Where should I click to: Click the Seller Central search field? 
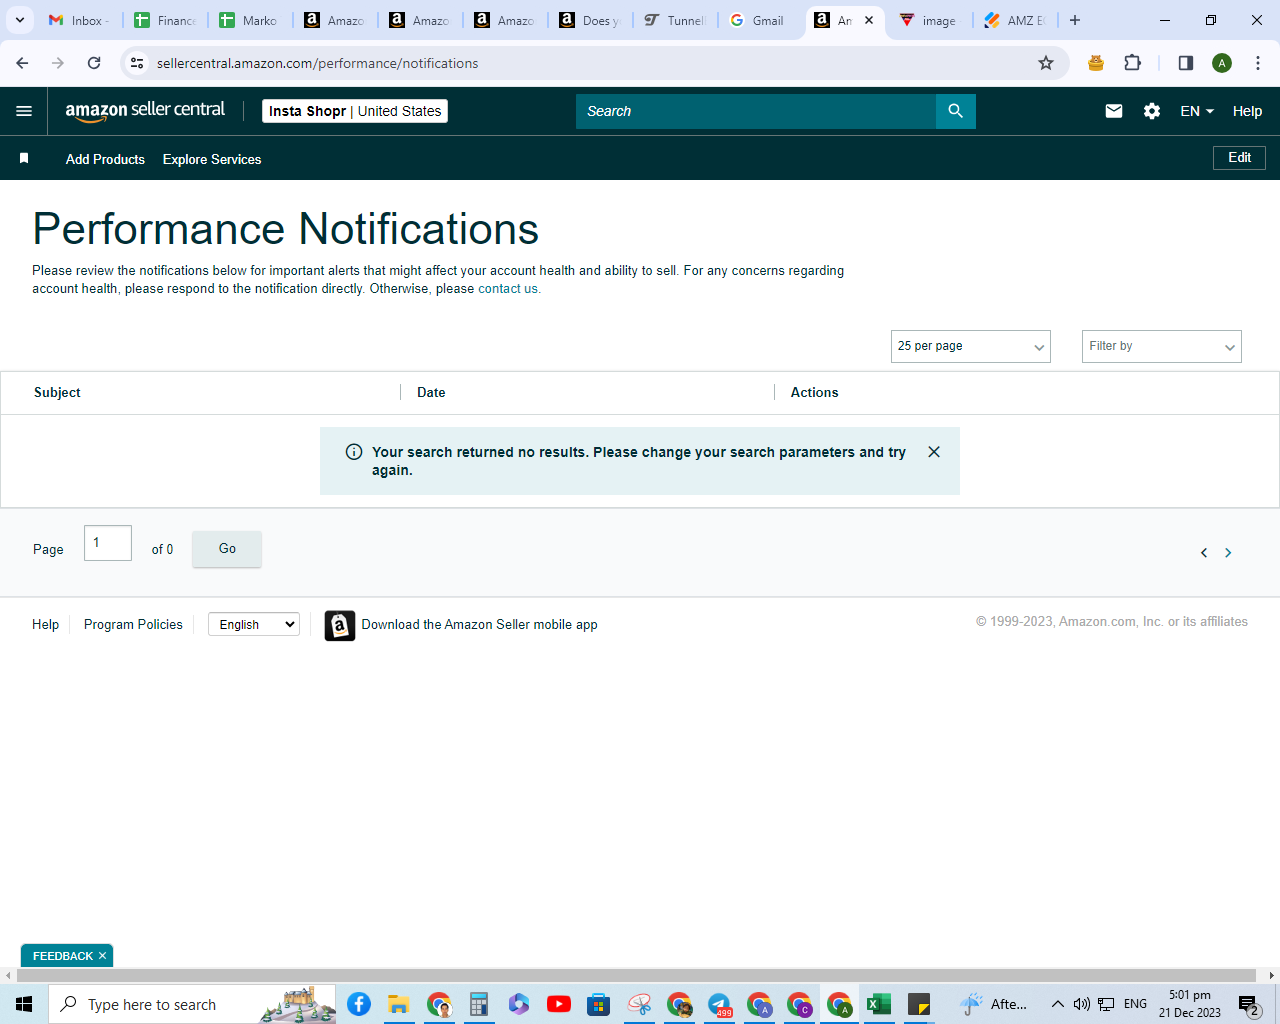pyautogui.click(x=756, y=111)
